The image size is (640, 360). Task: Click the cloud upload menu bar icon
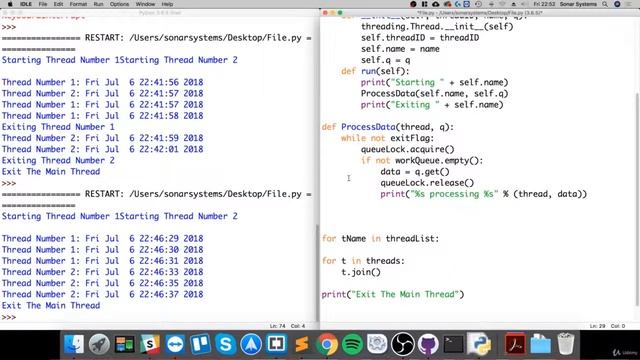pos(436,4)
